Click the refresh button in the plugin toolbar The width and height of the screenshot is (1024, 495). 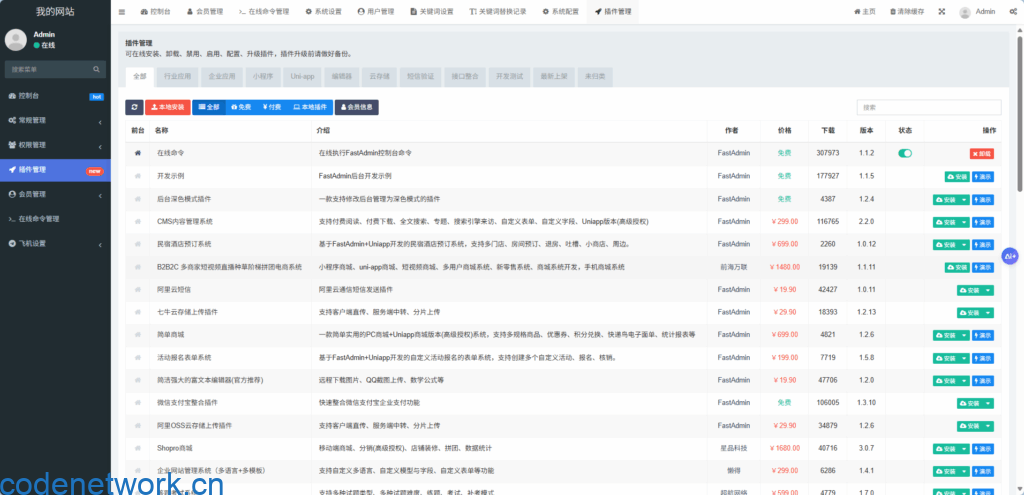click(x=135, y=107)
